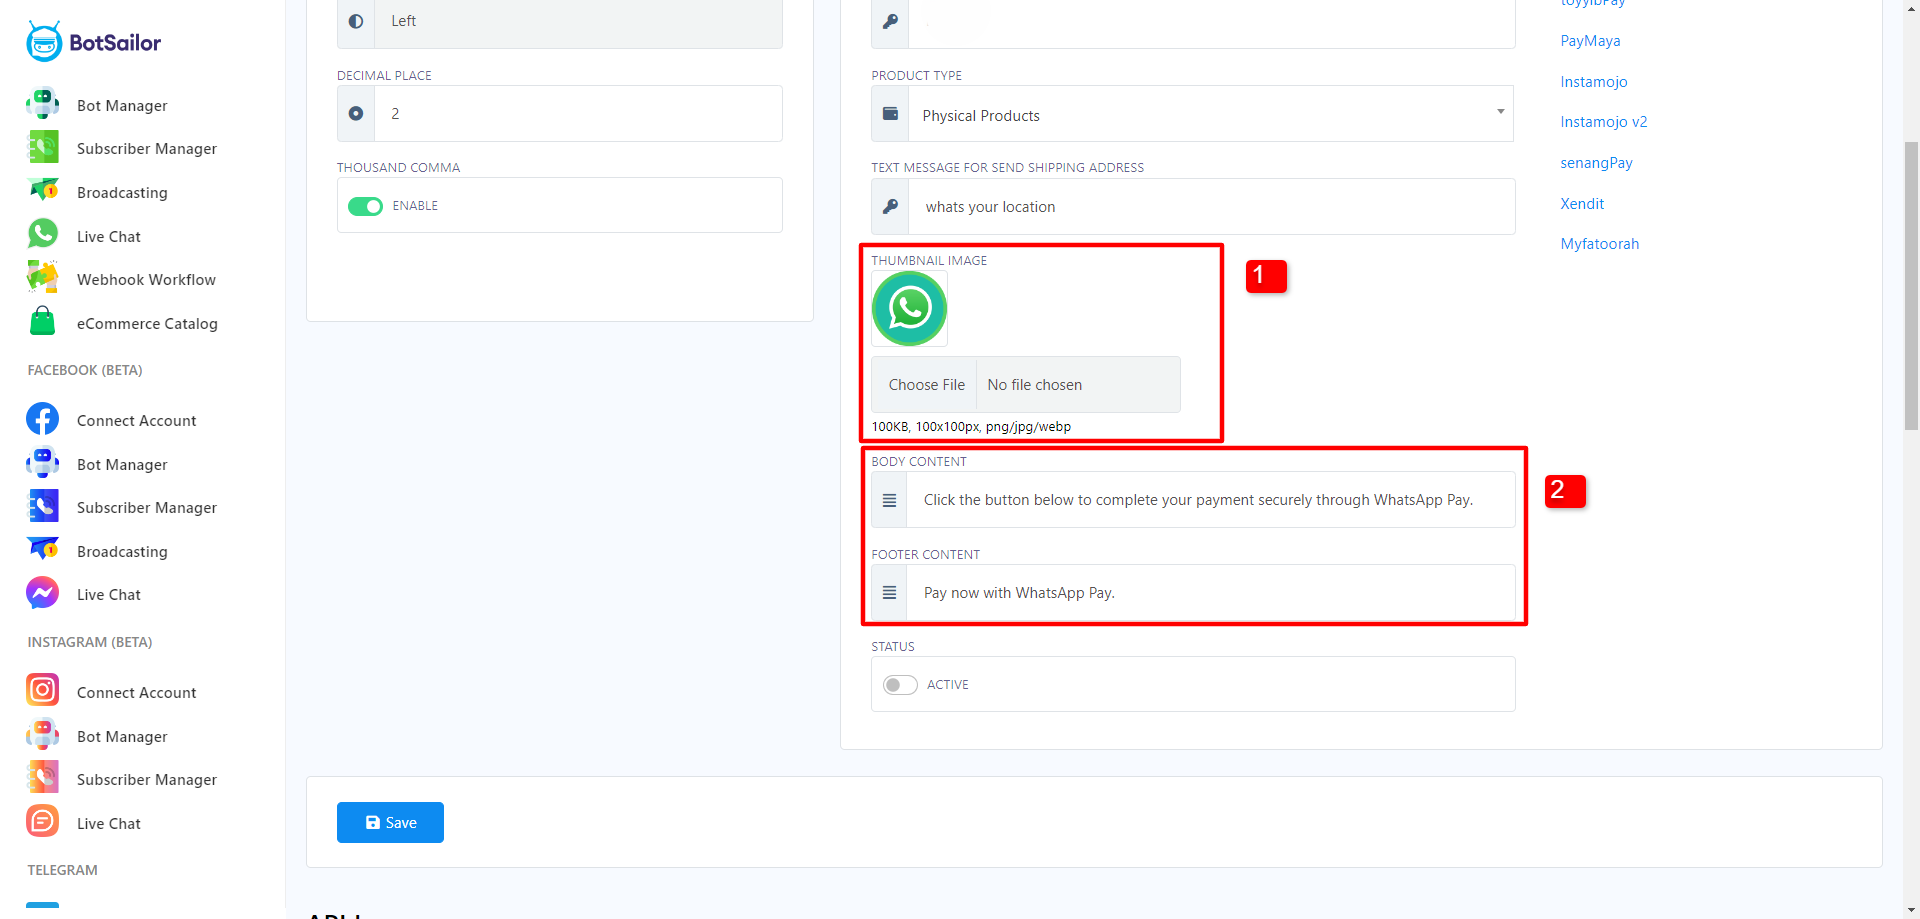Viewport: 1920px width, 919px height.
Task: Open the WhatsApp Live Chat icon
Action: coord(43,234)
